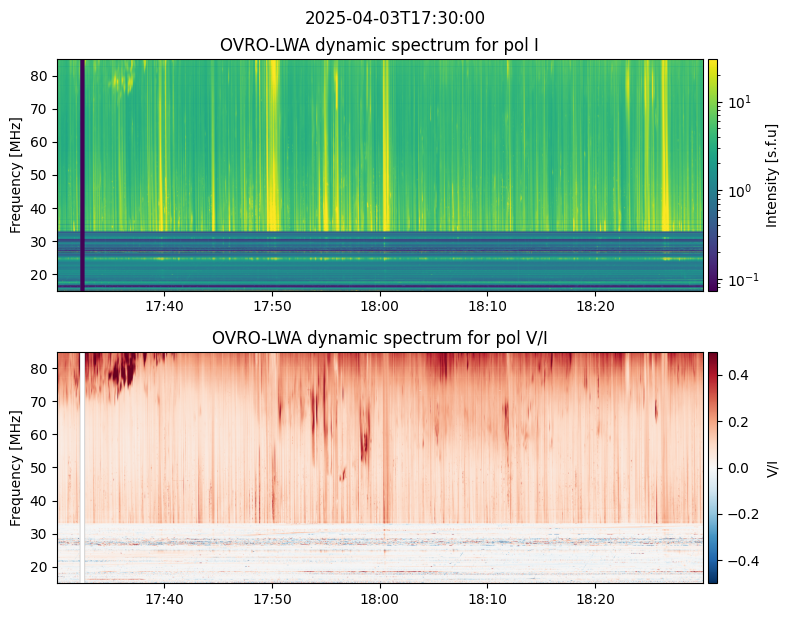789x617 pixels.
Task: Click the 18:20 tick label in bottom panel
Action: (x=595, y=599)
